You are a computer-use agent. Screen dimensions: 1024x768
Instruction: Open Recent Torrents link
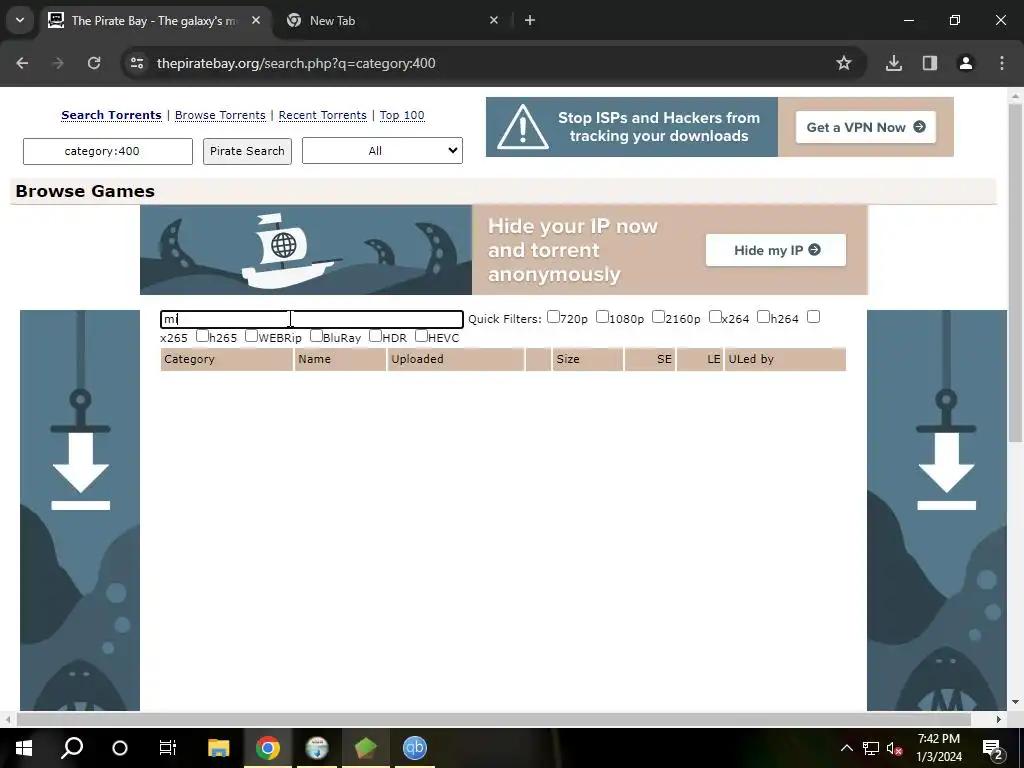click(323, 115)
